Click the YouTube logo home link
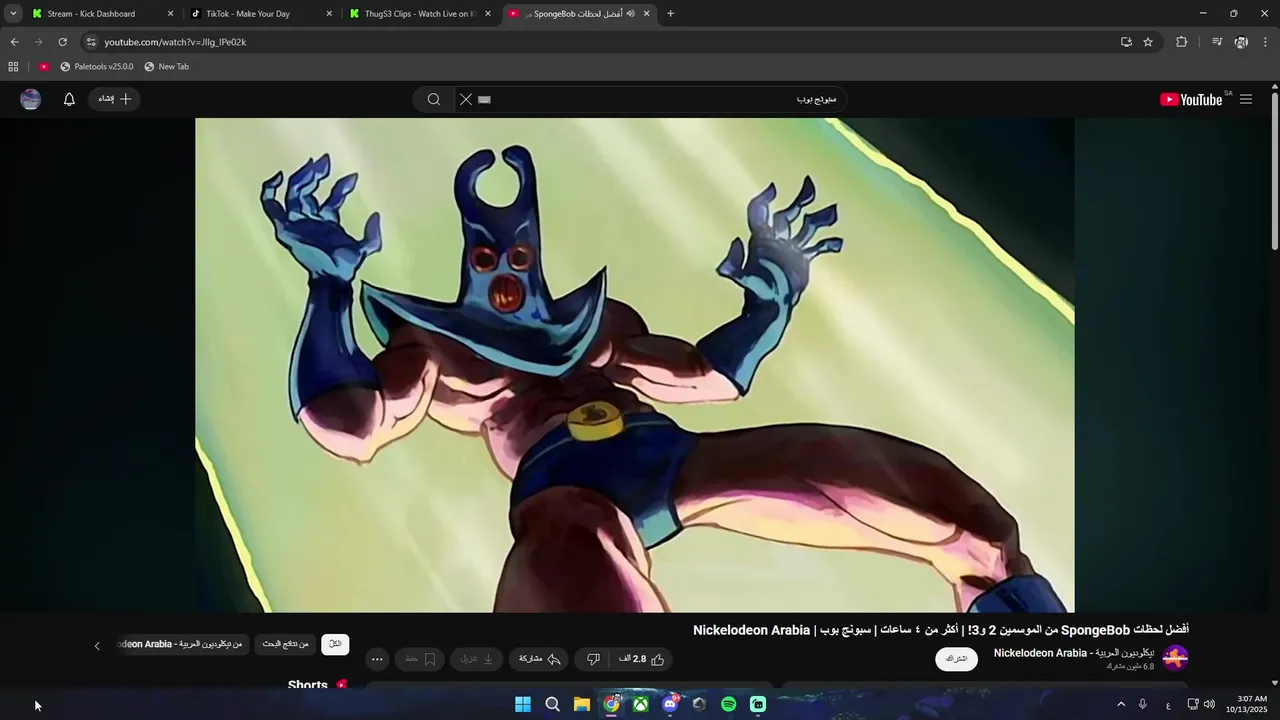Screen dimensions: 1280x720 (1191, 99)
